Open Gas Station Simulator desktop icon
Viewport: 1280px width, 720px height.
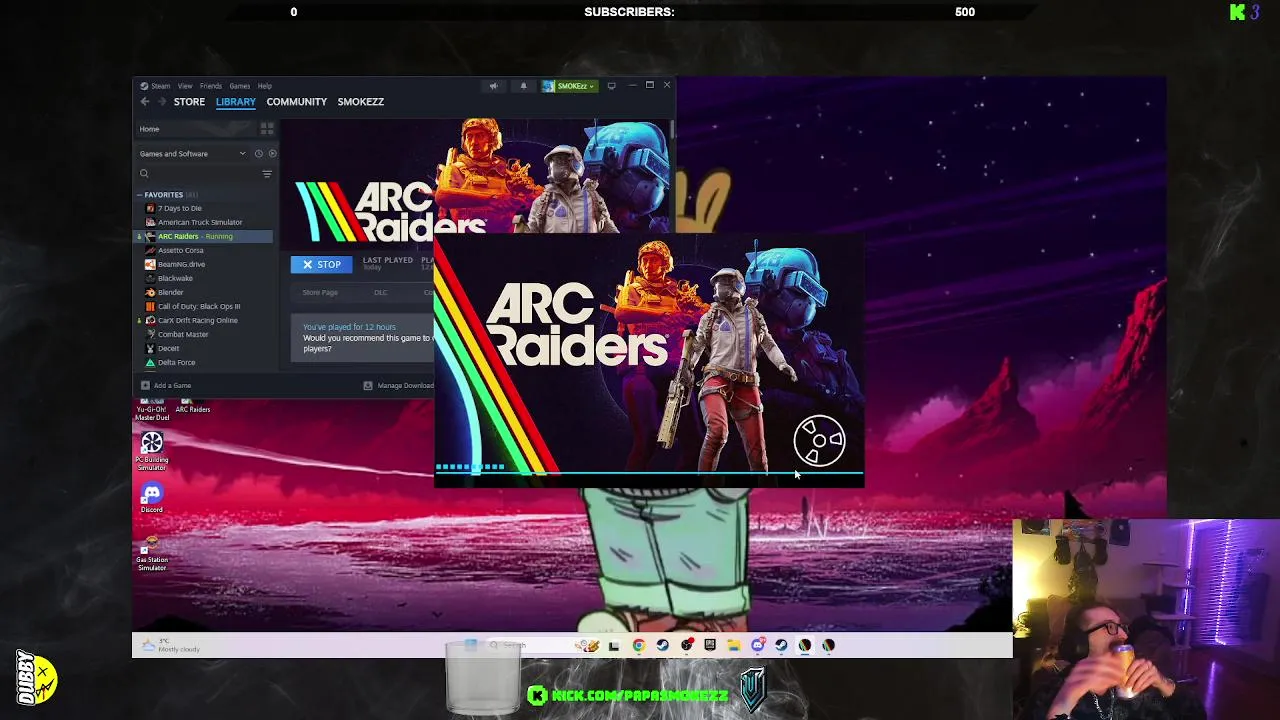(152, 553)
